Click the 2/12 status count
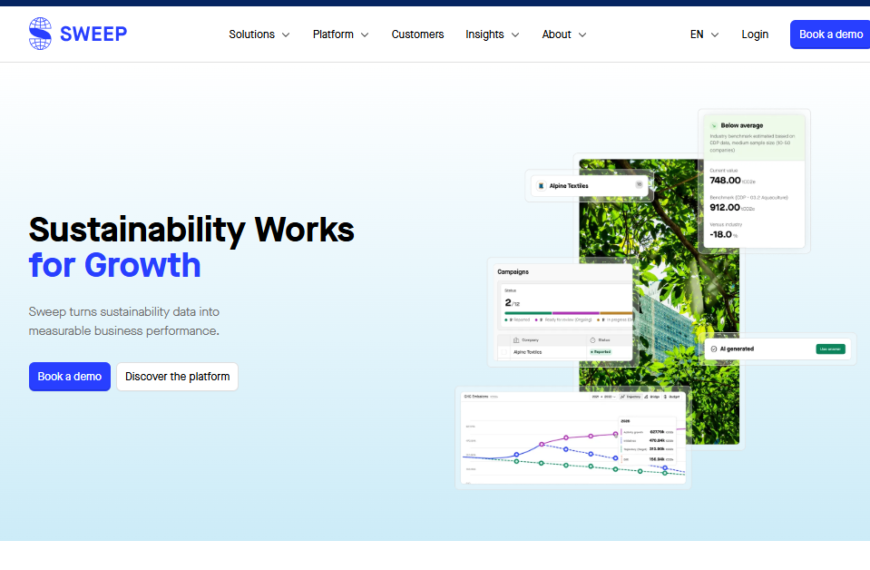This screenshot has width=870, height=570. pos(512,302)
